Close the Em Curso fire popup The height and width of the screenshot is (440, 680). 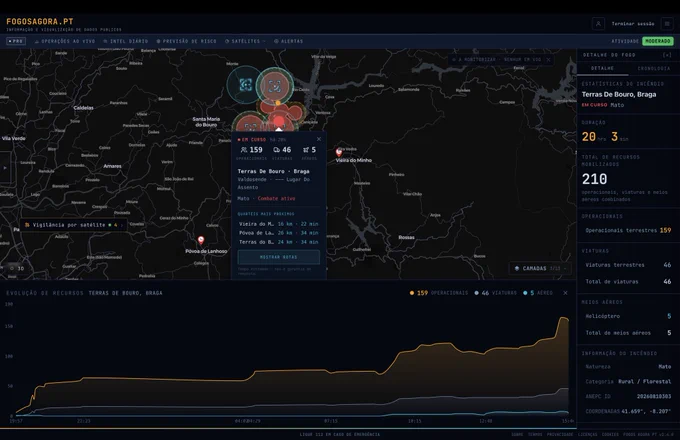[x=319, y=139]
